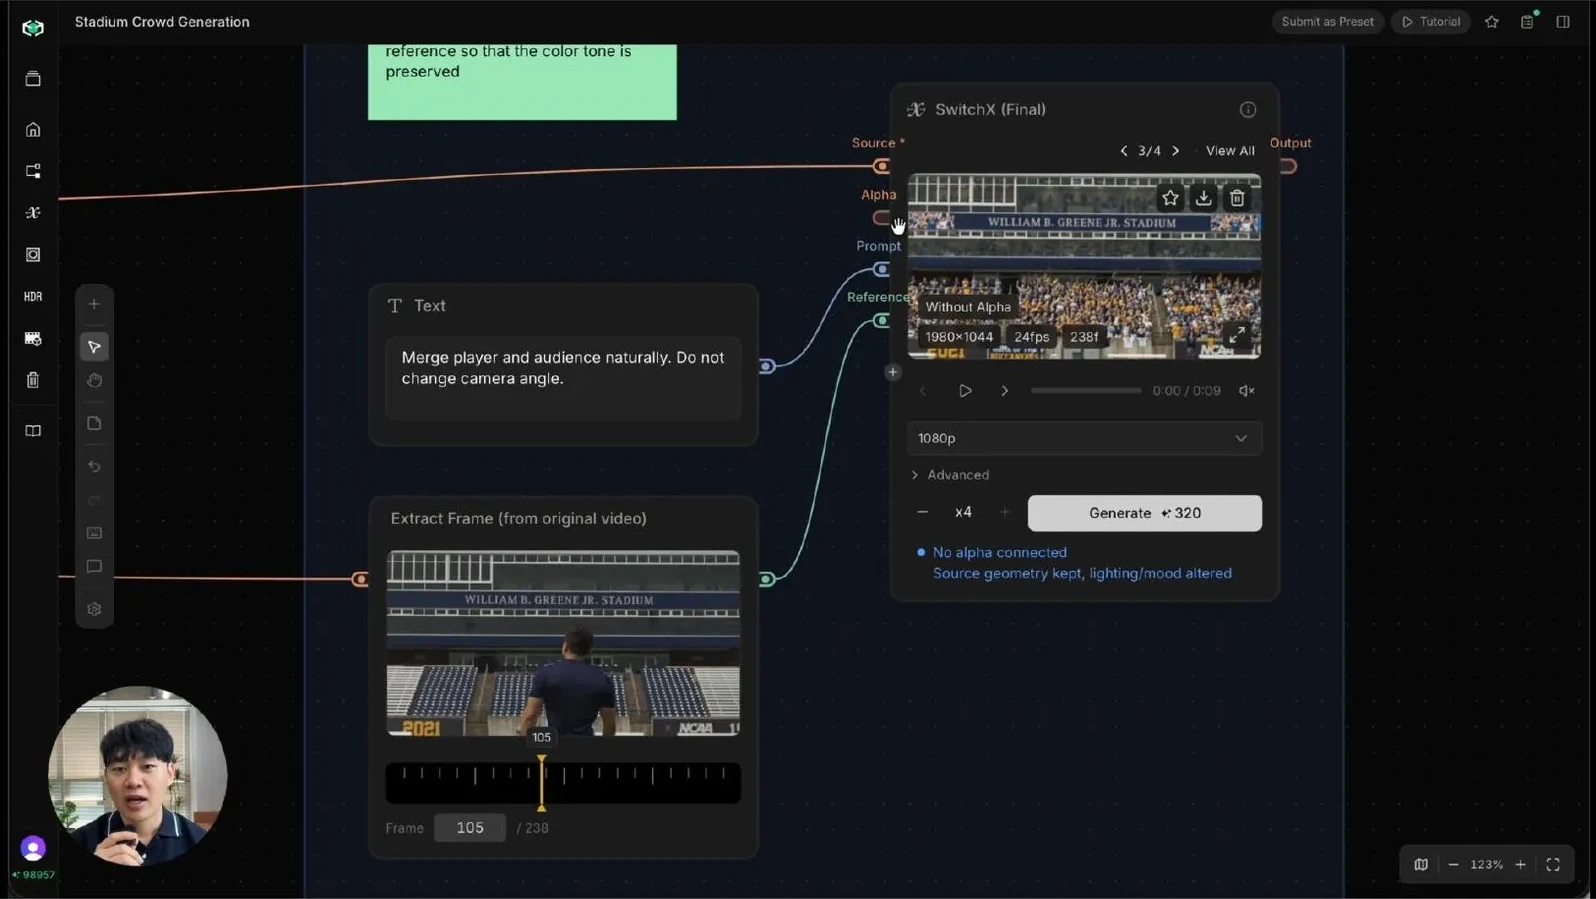Go to next result with right chevron
Screen dimensions: 1596x899
1176,151
